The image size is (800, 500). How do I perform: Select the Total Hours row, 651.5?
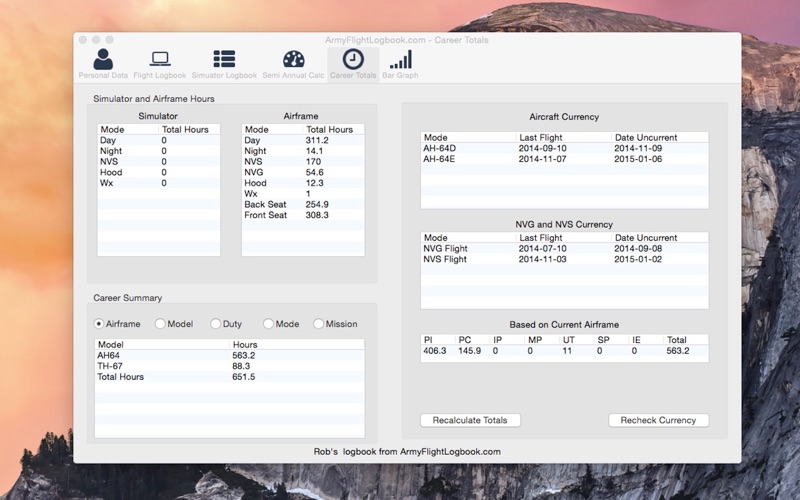[x=230, y=377]
